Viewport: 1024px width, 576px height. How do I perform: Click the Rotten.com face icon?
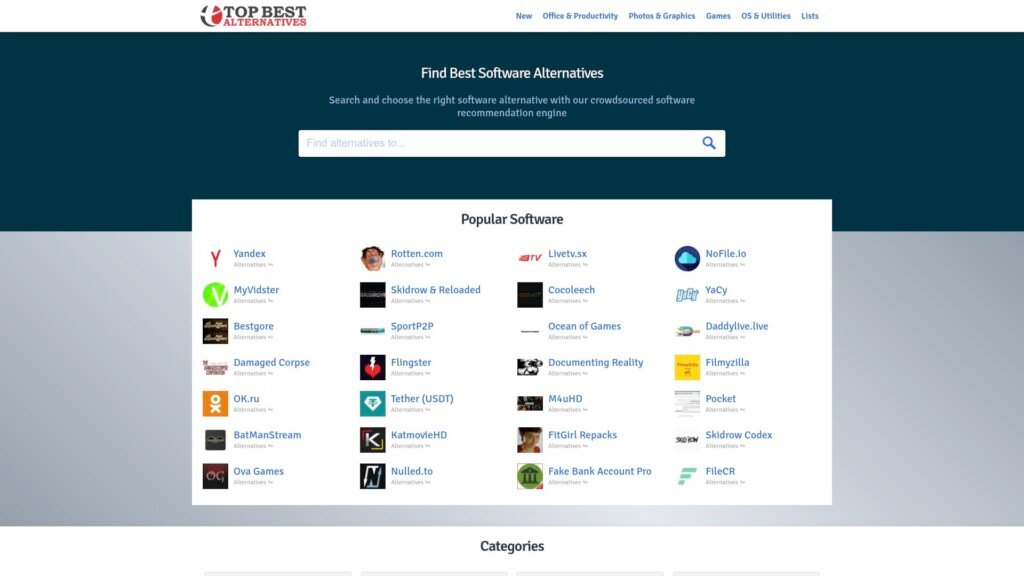point(373,259)
